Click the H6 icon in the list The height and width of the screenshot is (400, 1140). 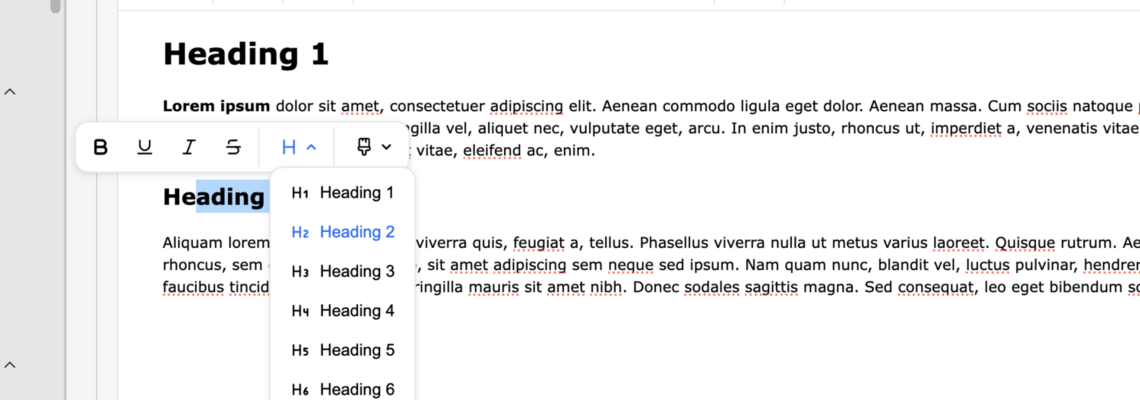pos(300,389)
